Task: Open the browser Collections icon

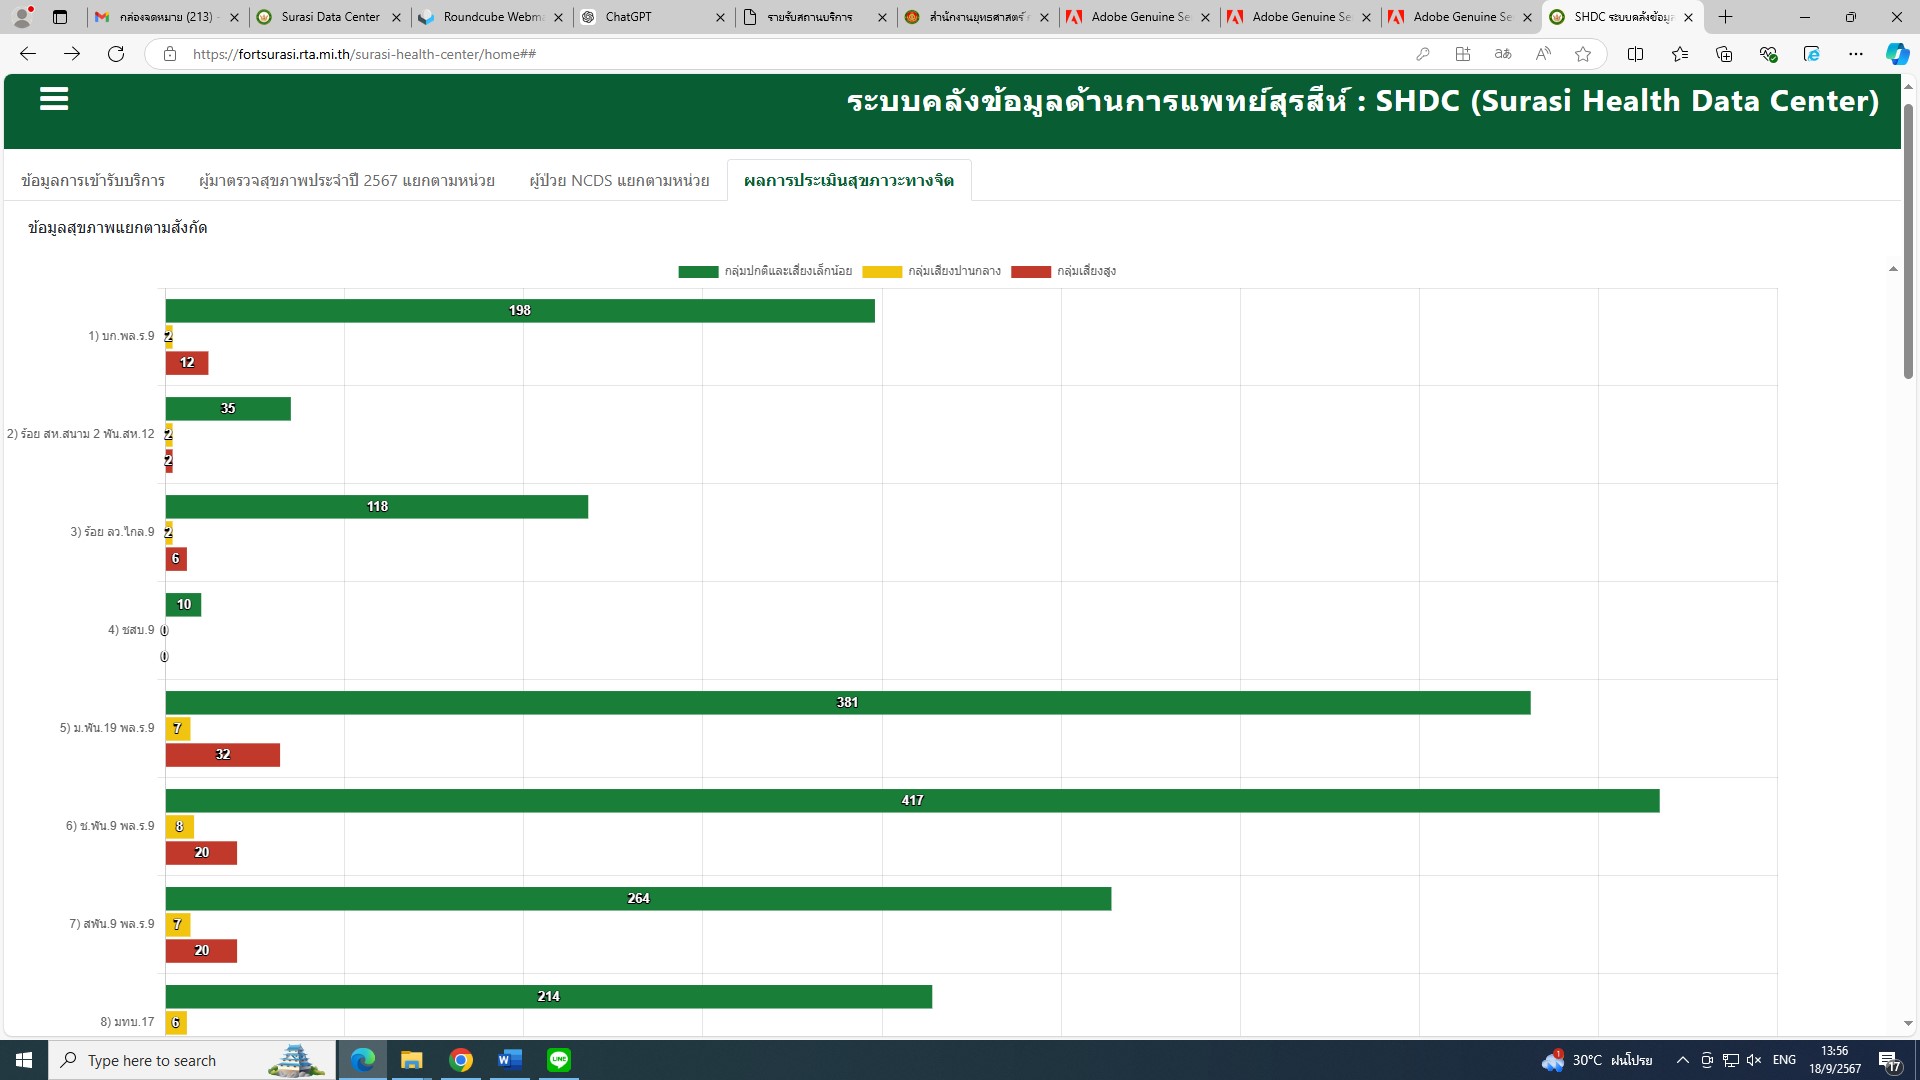Action: [x=1723, y=54]
